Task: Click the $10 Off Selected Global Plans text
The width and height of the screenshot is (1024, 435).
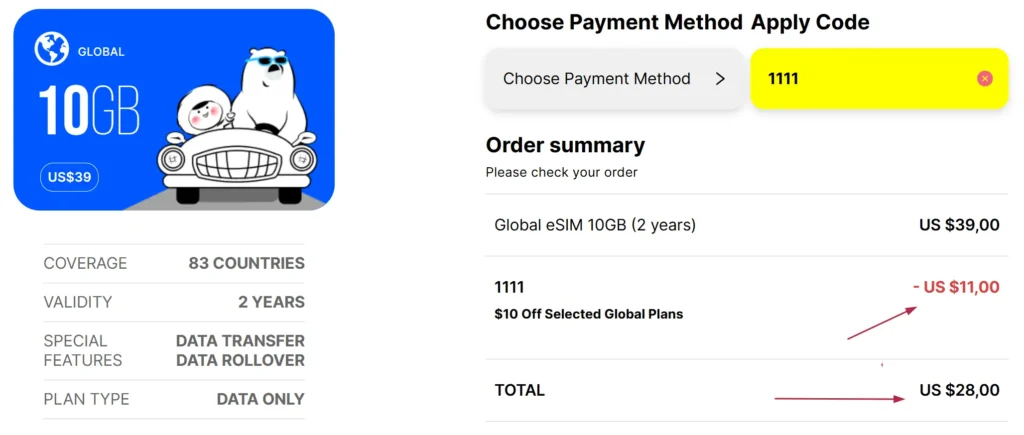Action: [589, 314]
